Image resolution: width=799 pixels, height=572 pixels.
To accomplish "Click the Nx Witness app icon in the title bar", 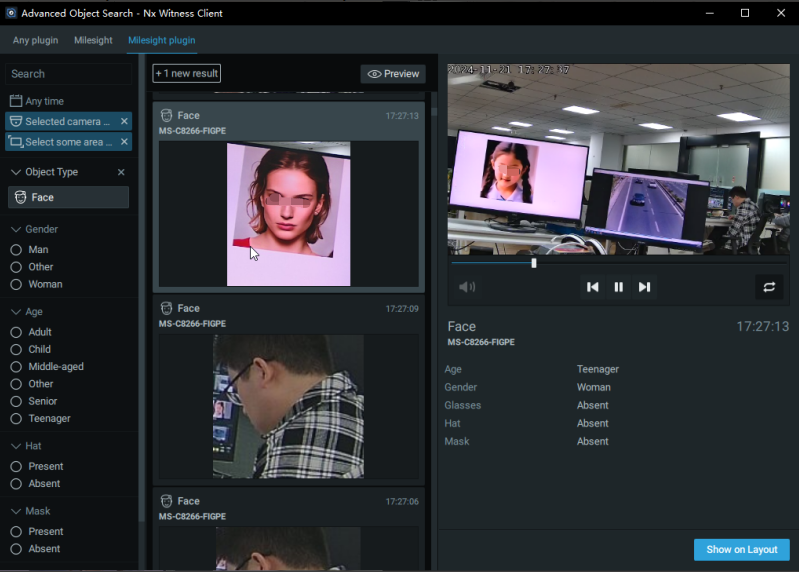I will click(11, 13).
